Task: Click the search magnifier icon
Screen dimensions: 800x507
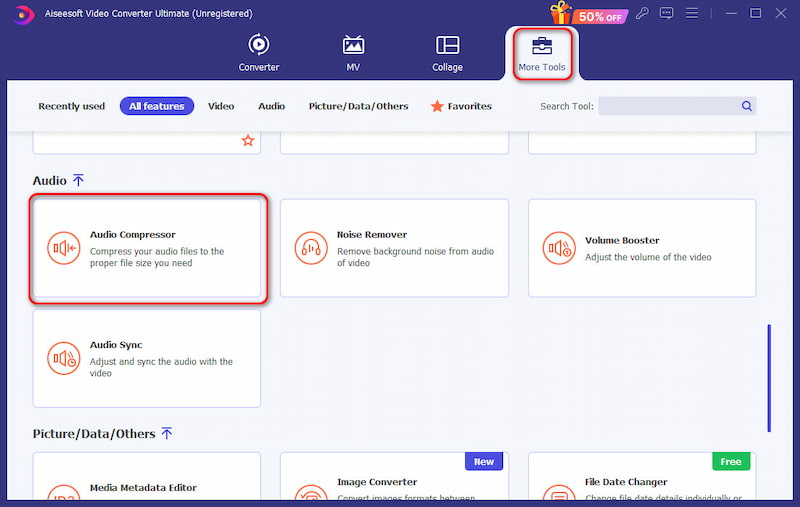Action: pyautogui.click(x=747, y=106)
